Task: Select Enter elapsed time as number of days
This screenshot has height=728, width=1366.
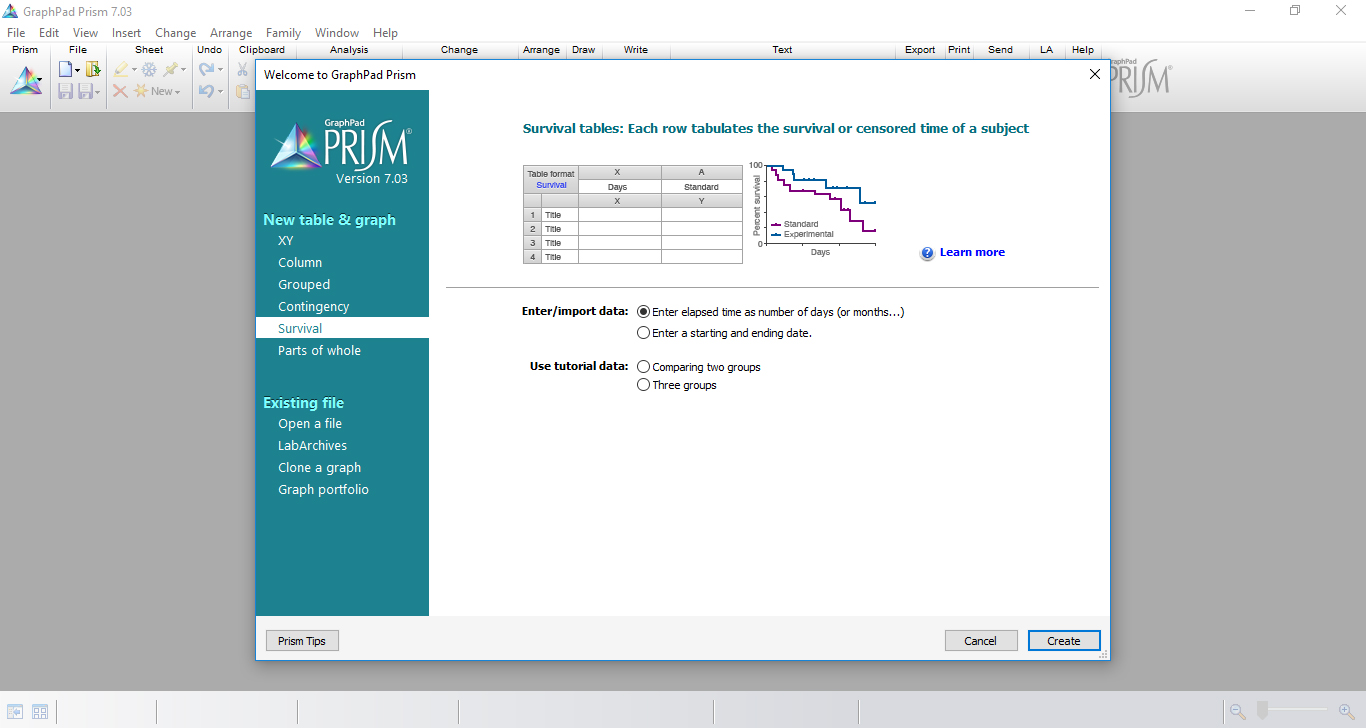Action: 770,312
